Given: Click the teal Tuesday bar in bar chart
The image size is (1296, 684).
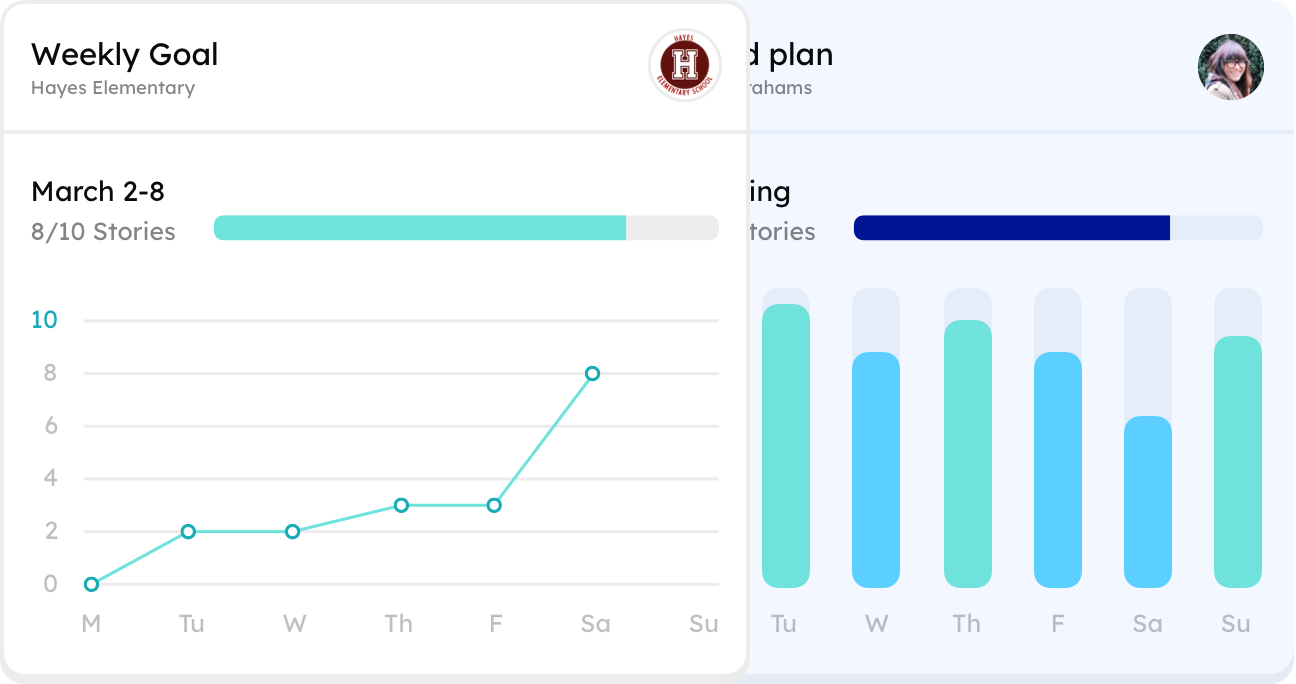Looking at the screenshot, I should point(785,446).
